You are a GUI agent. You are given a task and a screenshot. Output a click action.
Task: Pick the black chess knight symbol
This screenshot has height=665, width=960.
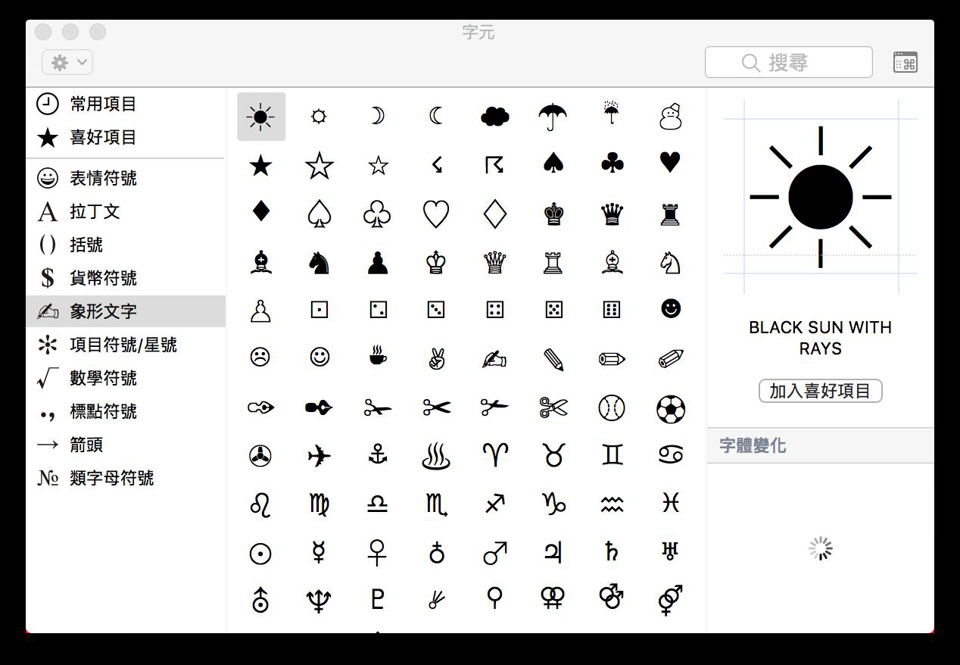(319, 263)
